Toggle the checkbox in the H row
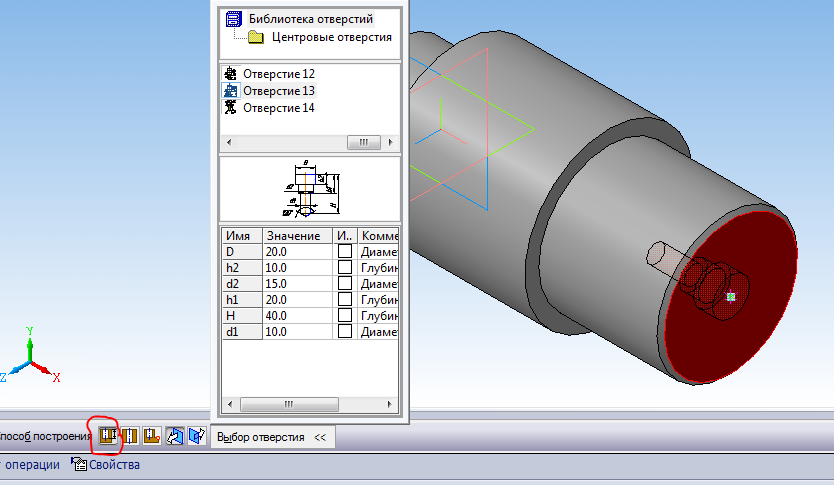 (345, 316)
